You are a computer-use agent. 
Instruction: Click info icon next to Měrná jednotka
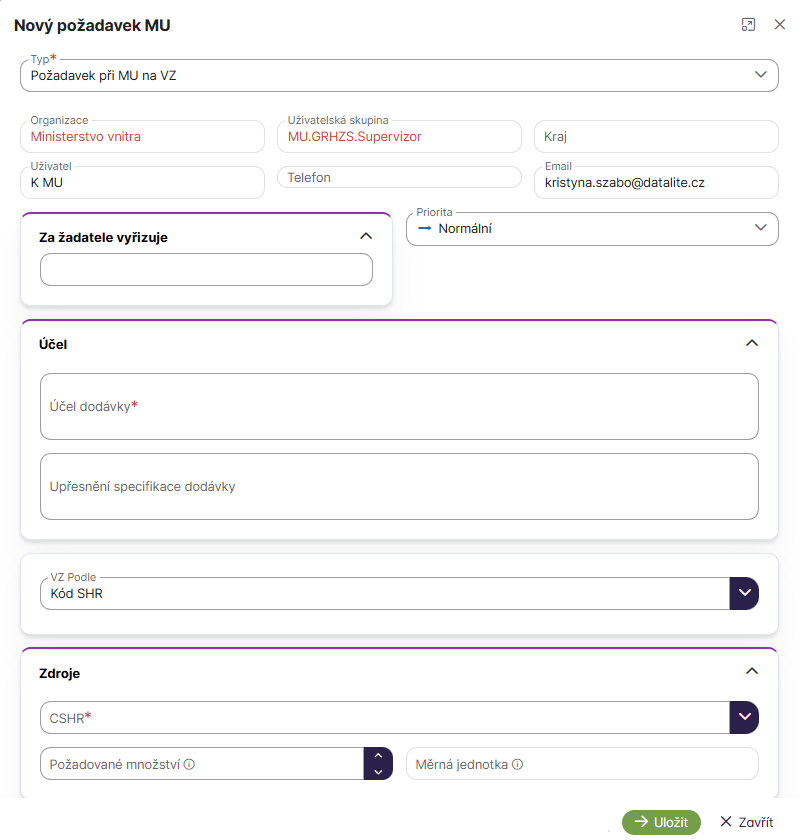(x=518, y=765)
